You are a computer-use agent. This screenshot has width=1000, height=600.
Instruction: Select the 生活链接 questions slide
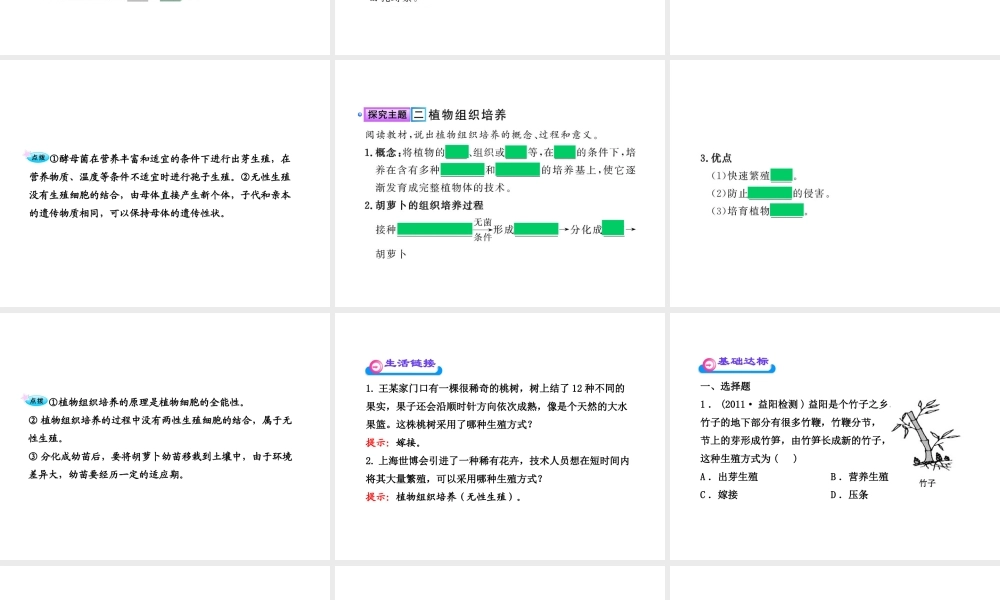click(x=499, y=436)
